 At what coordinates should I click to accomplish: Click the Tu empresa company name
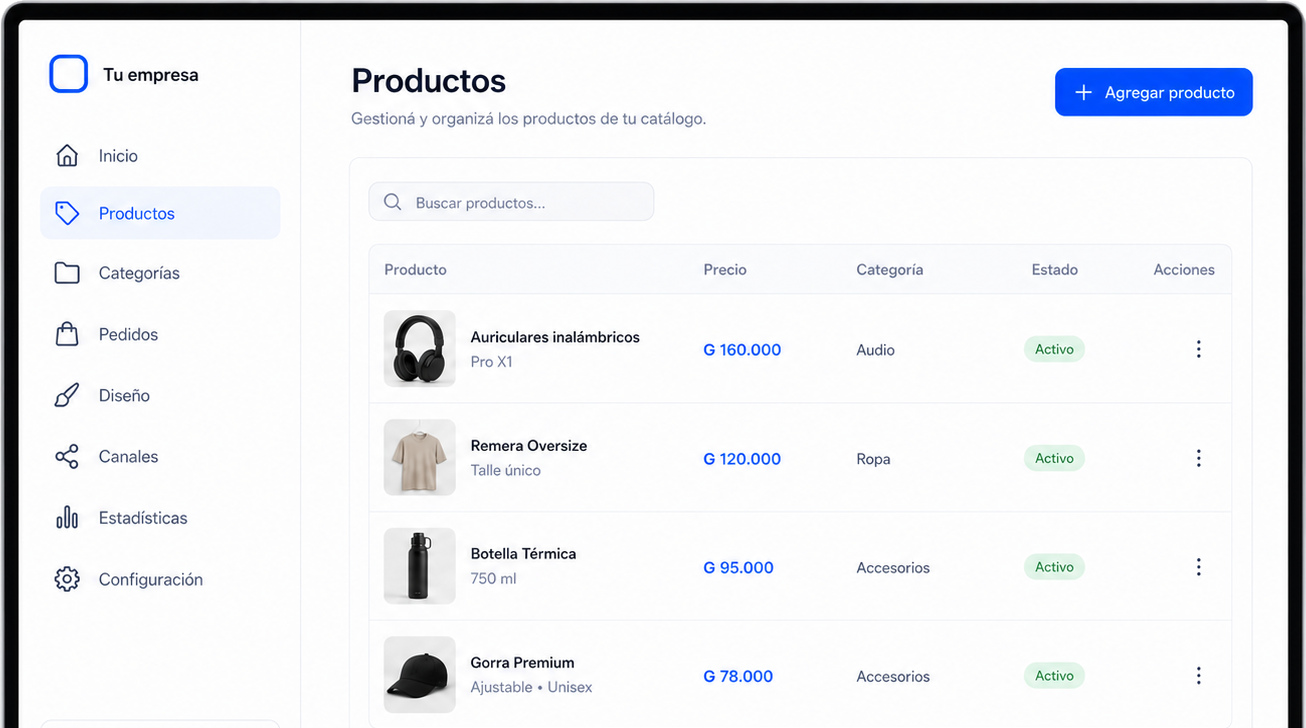coord(151,75)
